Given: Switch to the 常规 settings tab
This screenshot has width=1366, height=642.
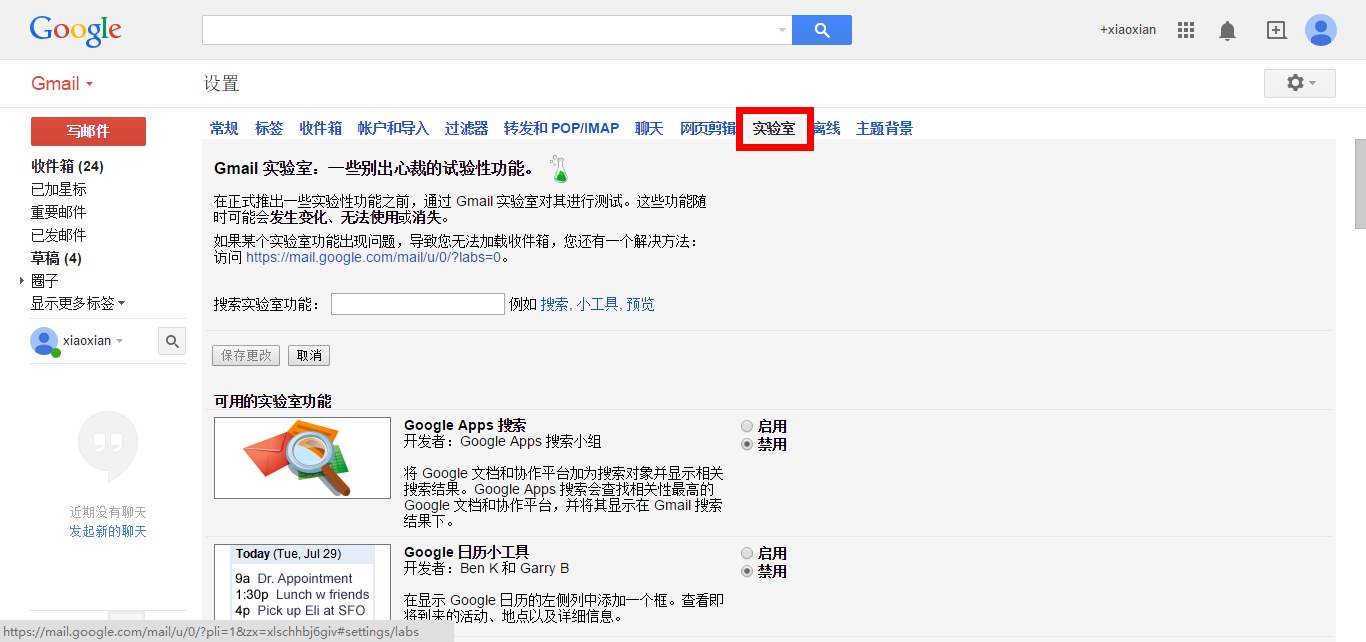Looking at the screenshot, I should point(224,128).
